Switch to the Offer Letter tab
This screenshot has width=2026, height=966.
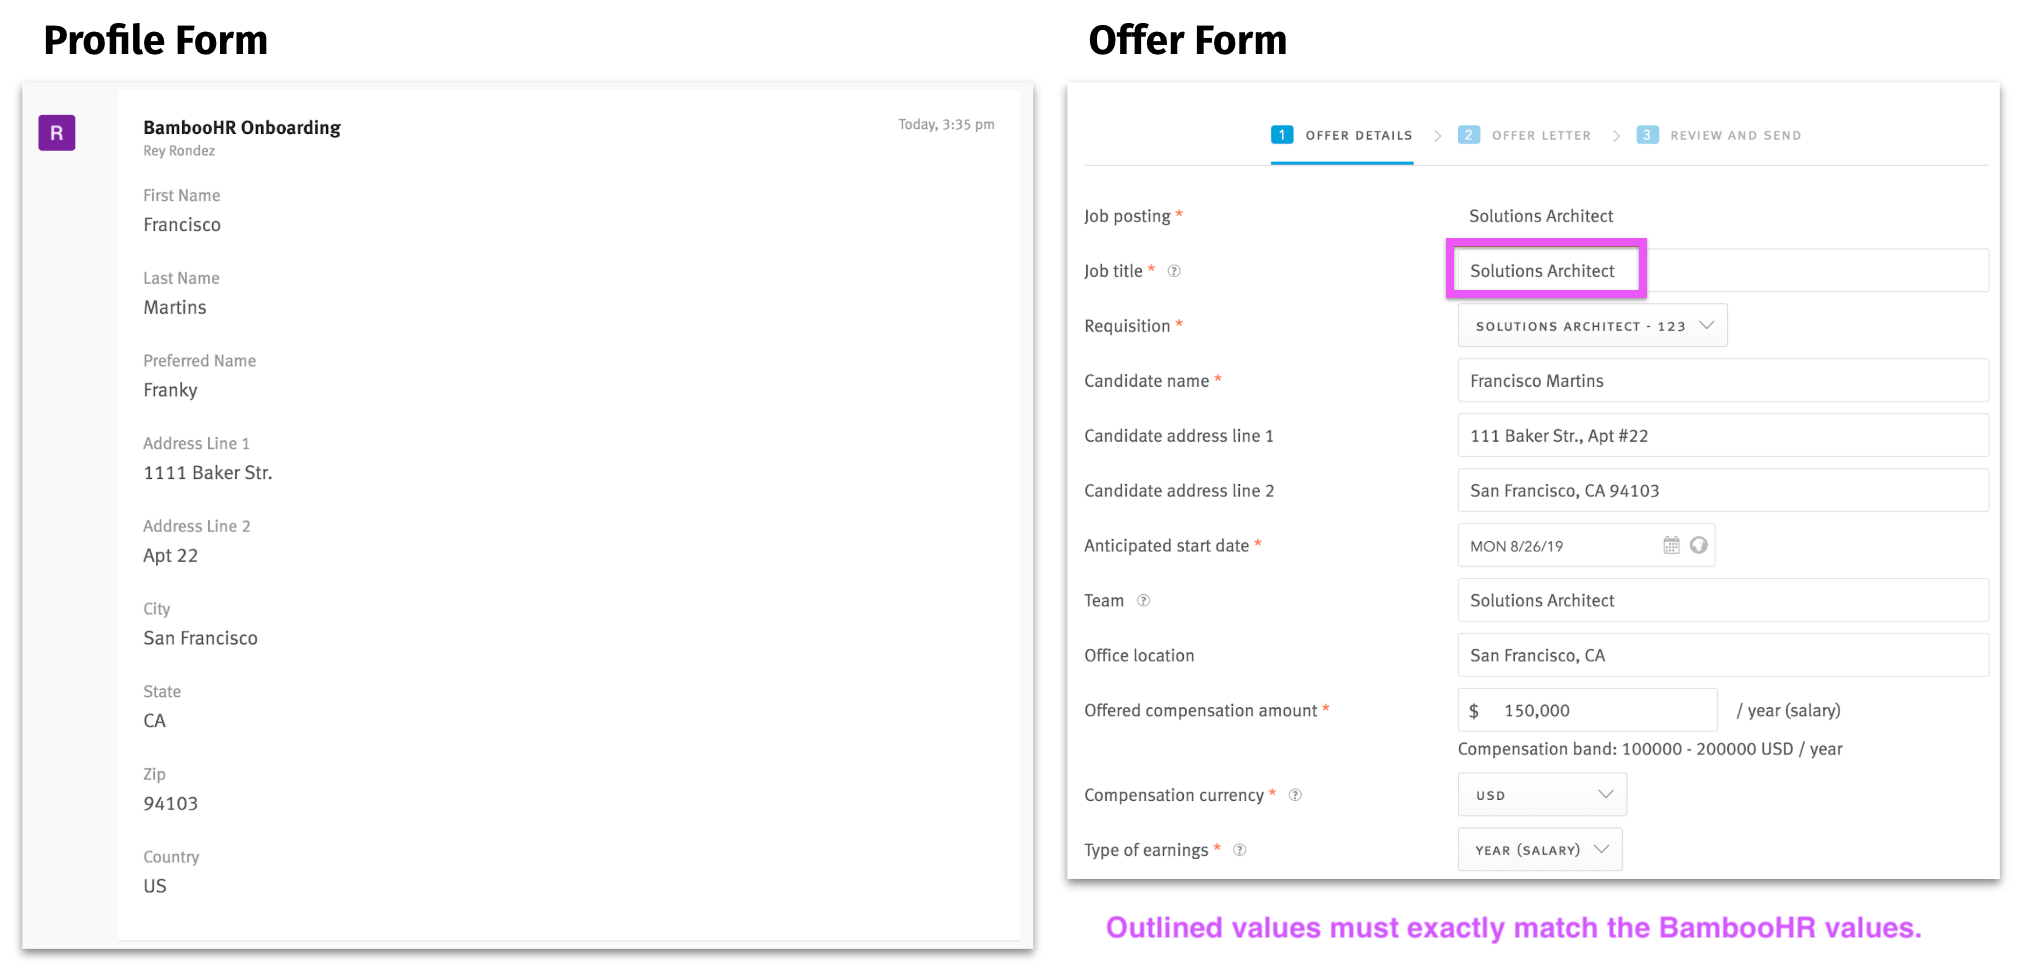(1541, 134)
